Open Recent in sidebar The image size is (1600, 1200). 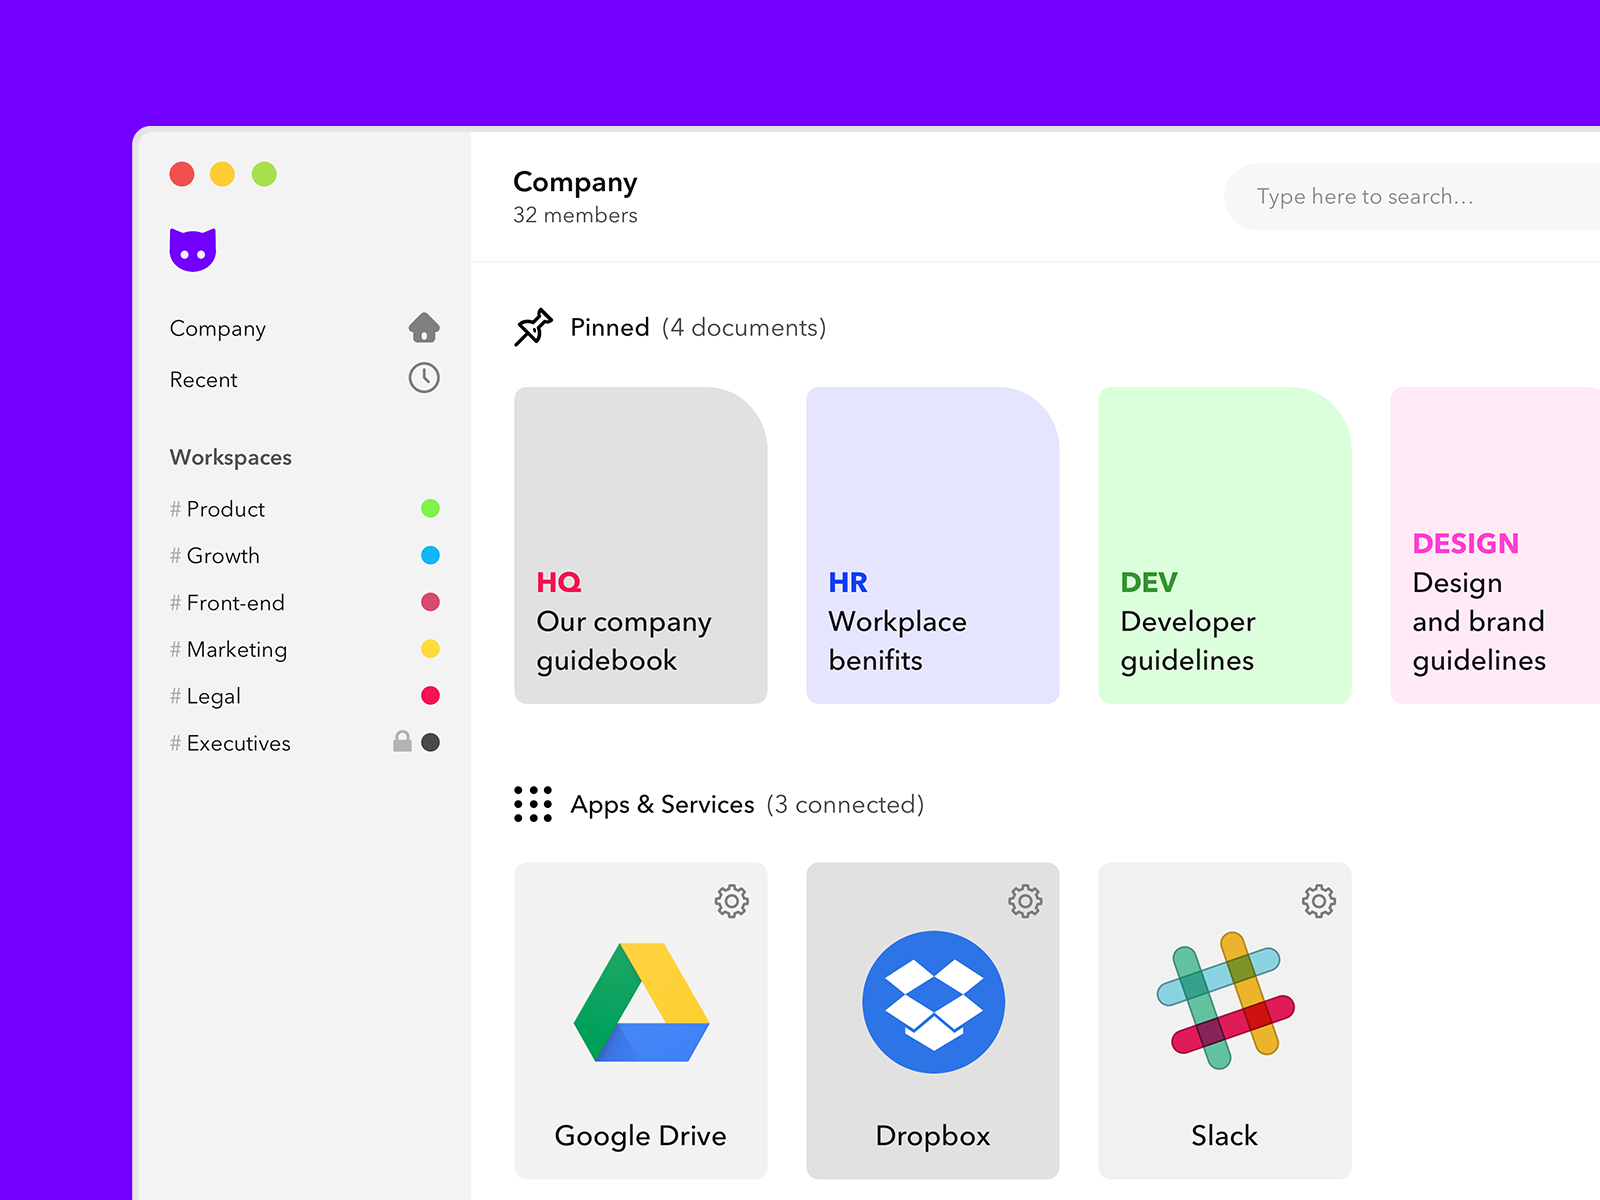coord(305,379)
